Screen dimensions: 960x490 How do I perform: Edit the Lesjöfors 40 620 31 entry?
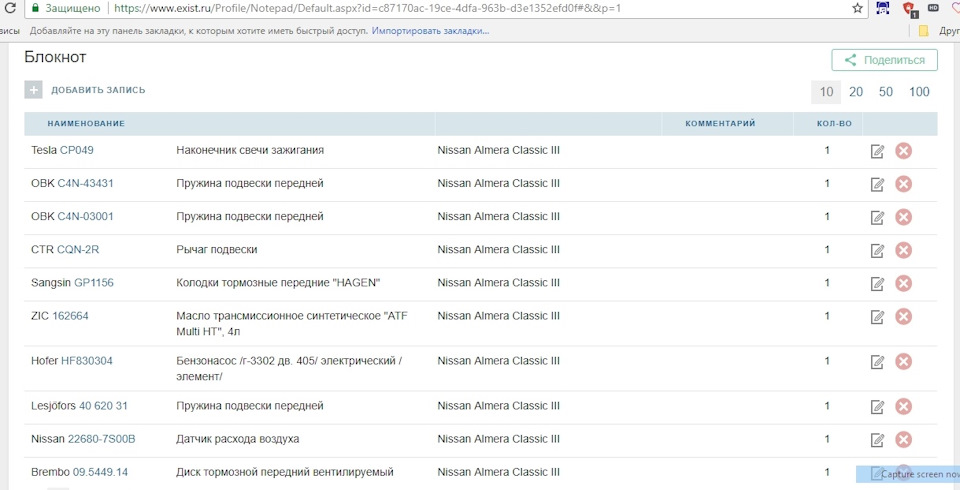[877, 407]
